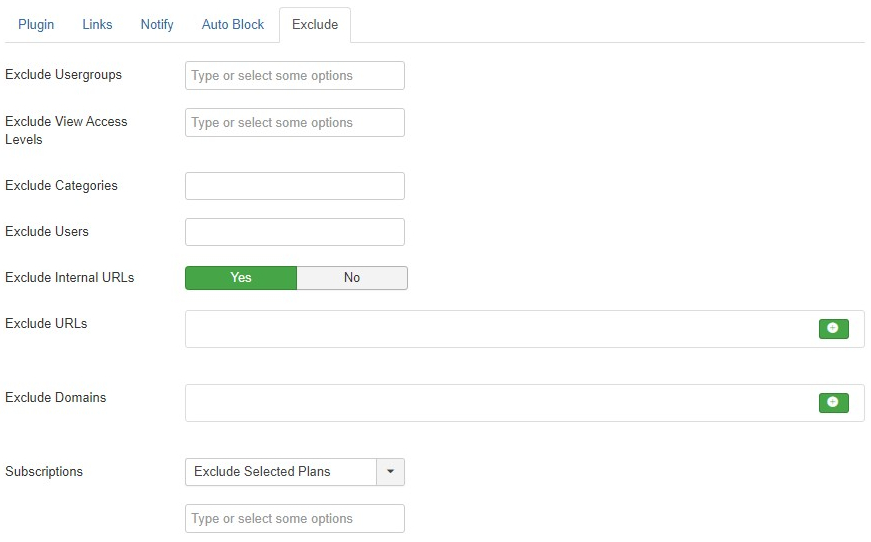Image resolution: width=871 pixels, height=542 pixels.
Task: Open the Notify tab
Action: 157,24
